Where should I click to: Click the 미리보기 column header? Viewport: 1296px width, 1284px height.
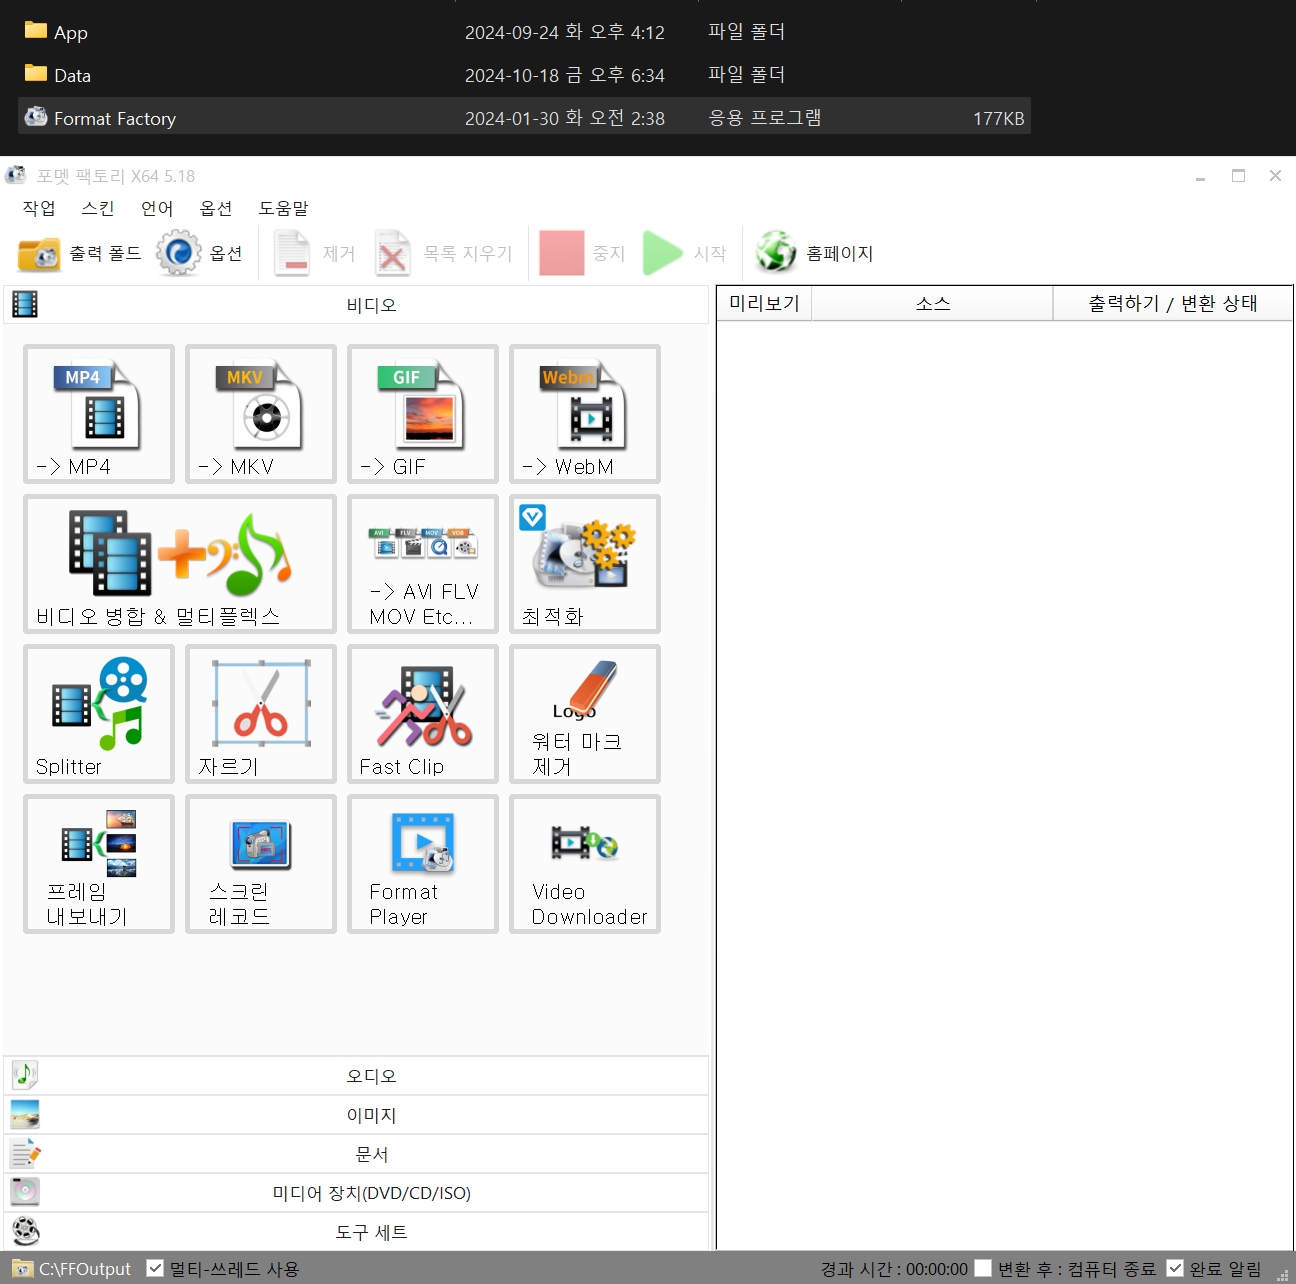764,303
